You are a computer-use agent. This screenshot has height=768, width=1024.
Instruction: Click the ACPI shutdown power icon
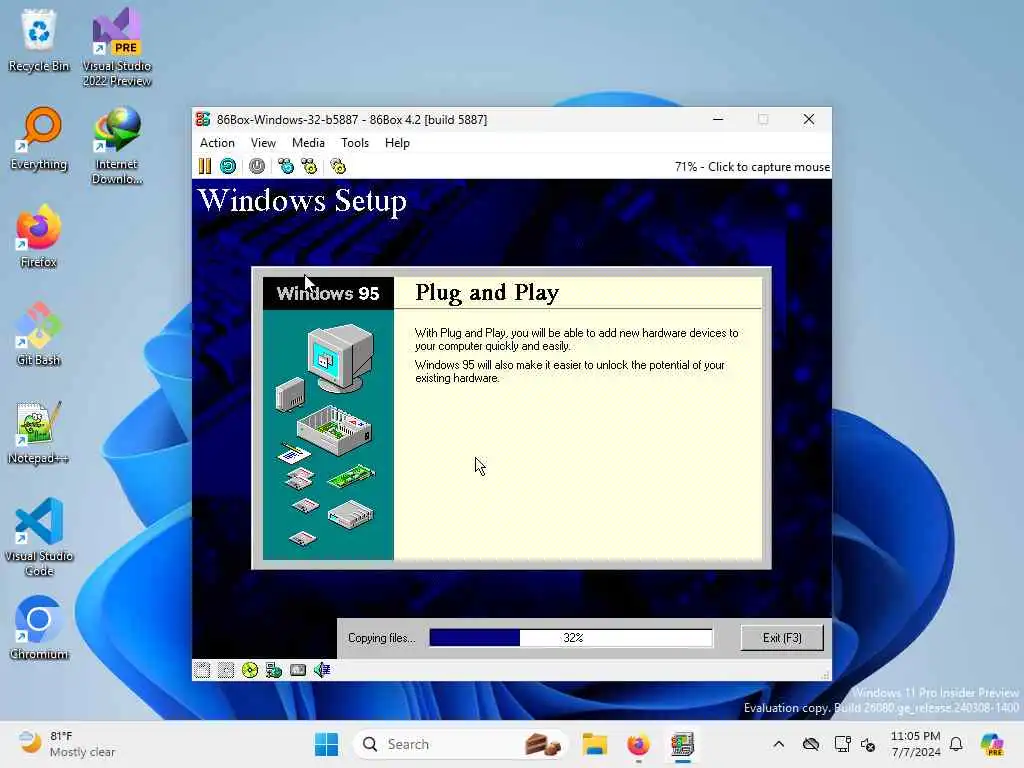(257, 167)
